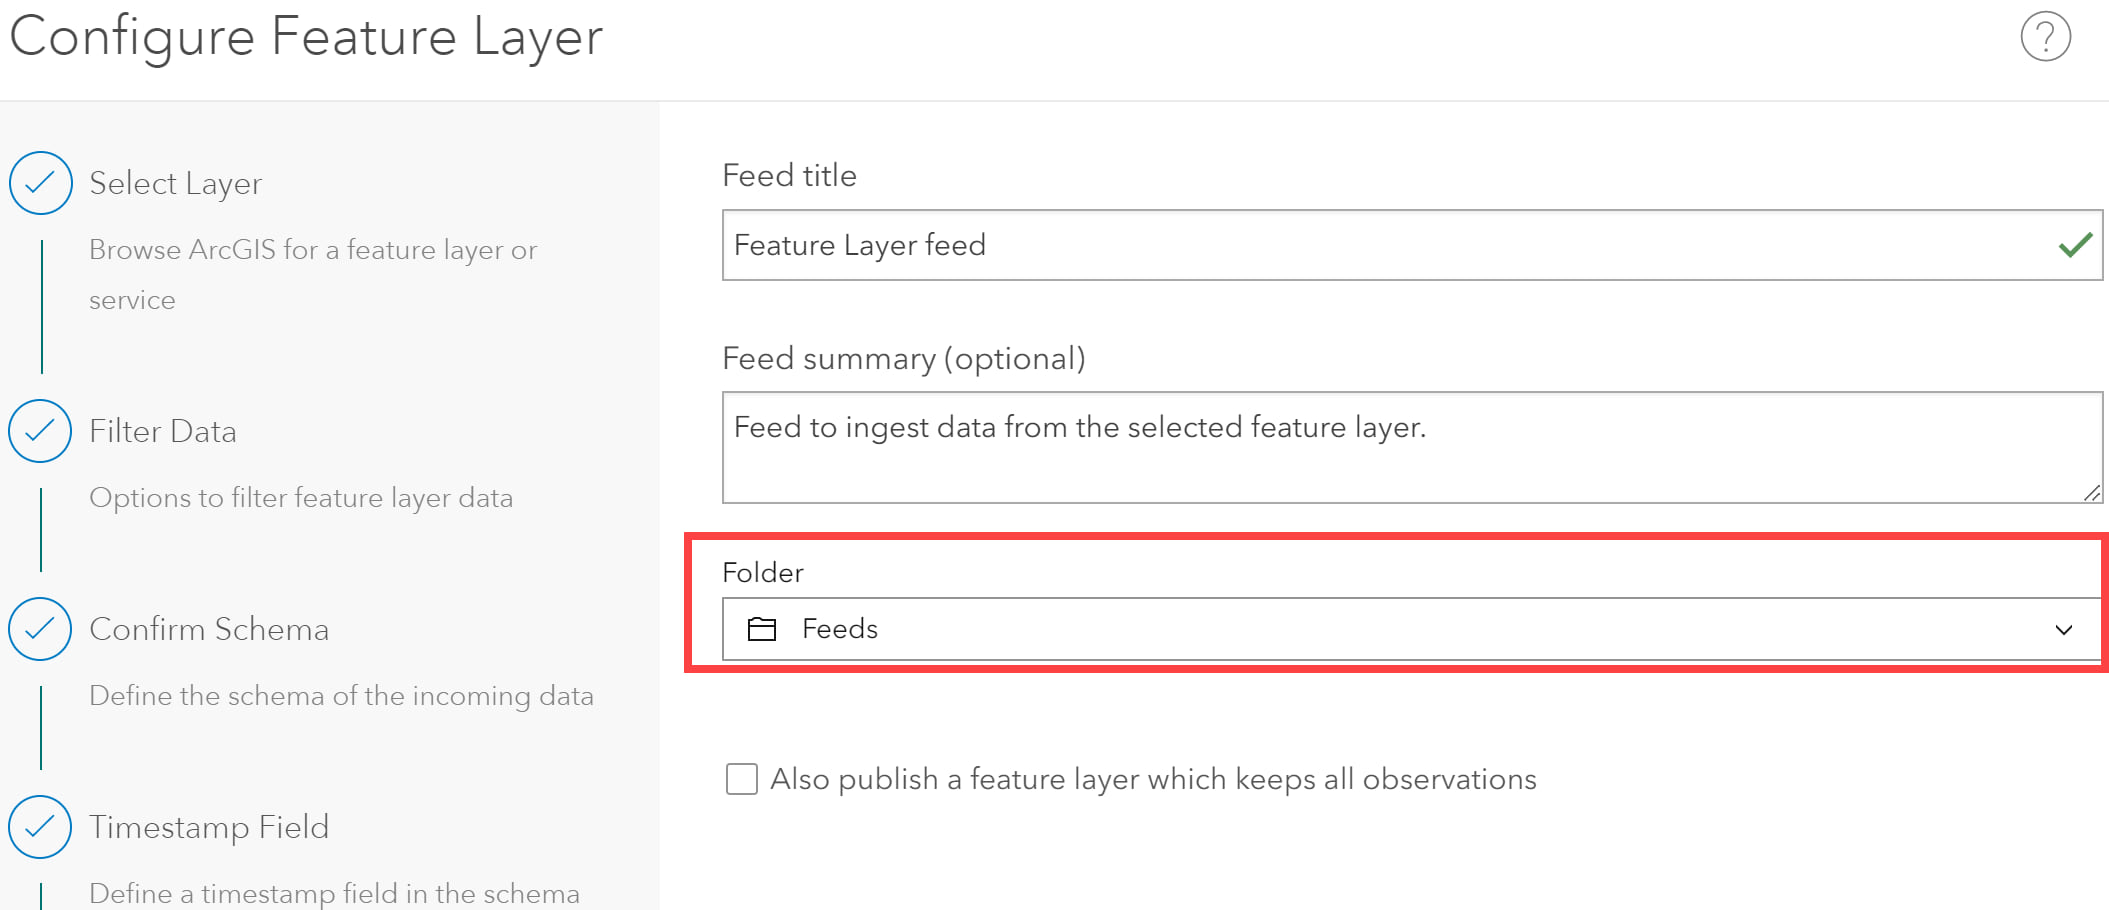
Task: Open the help question mark icon
Action: [2045, 37]
